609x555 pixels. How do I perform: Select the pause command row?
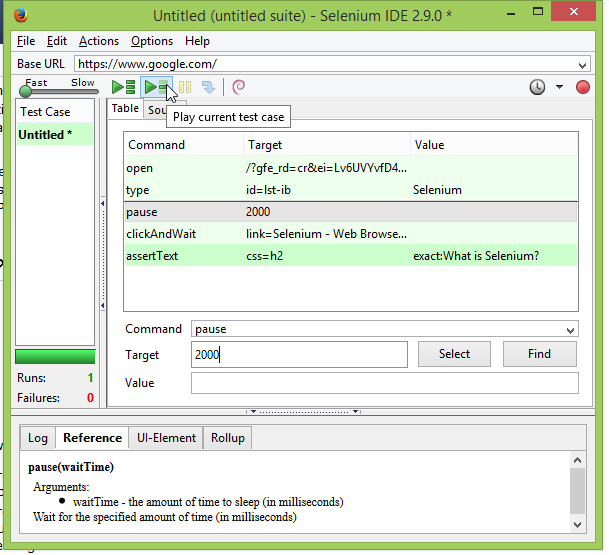click(x=351, y=212)
